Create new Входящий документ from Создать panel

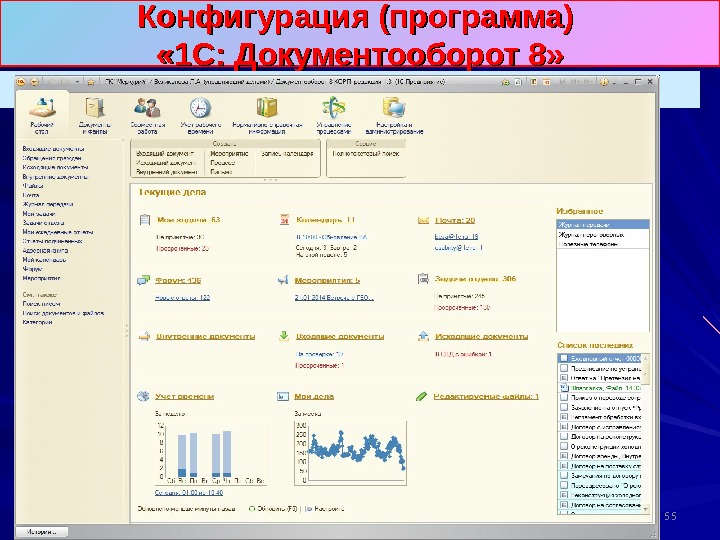pos(165,154)
